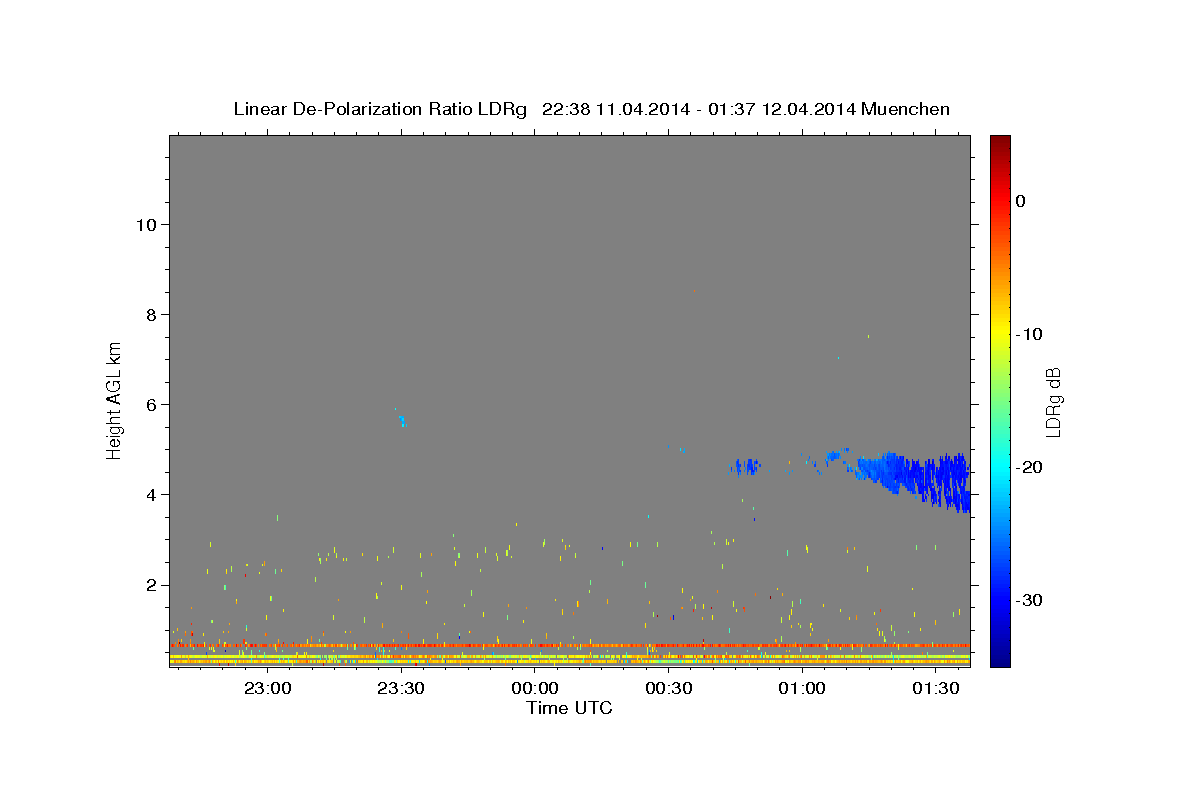Click the 23:30 time tick label
Image resolution: width=1200 pixels, height=800 pixels.
click(401, 688)
